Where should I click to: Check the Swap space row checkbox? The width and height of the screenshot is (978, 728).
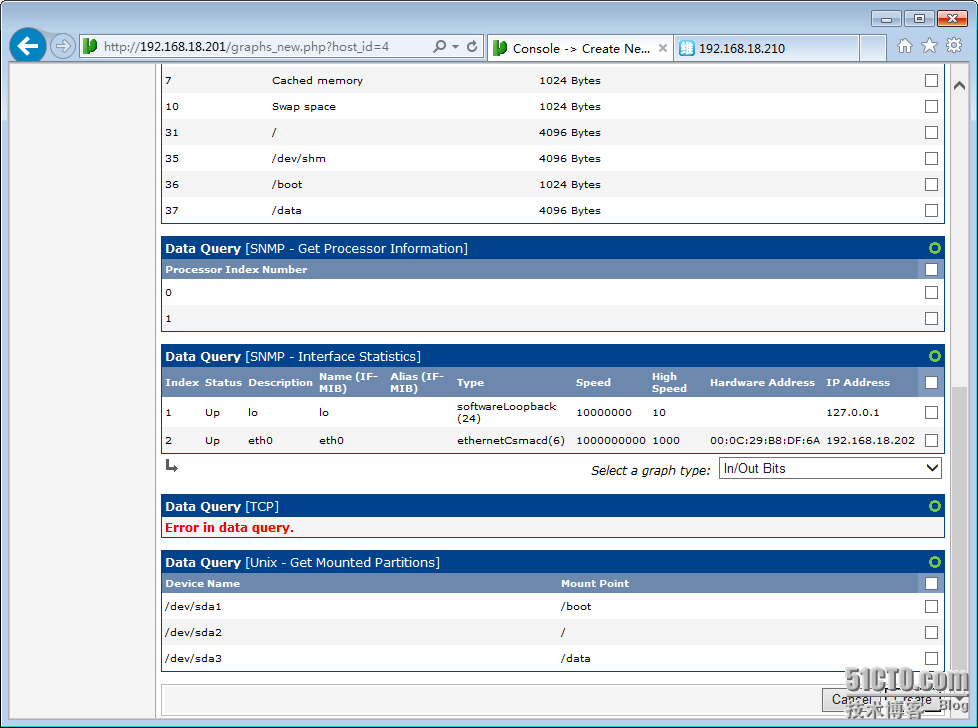(x=931, y=107)
